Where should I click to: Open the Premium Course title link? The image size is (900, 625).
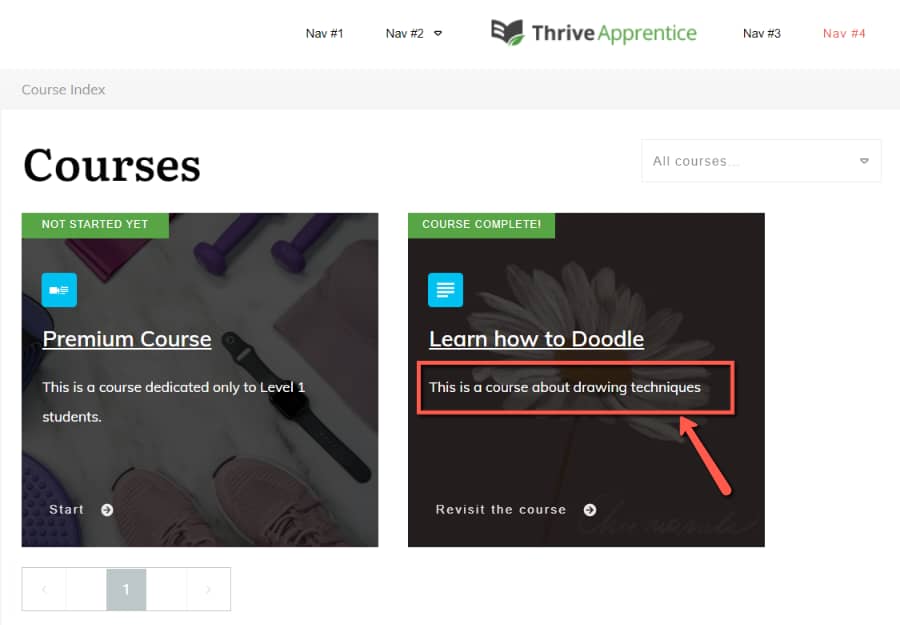point(127,339)
